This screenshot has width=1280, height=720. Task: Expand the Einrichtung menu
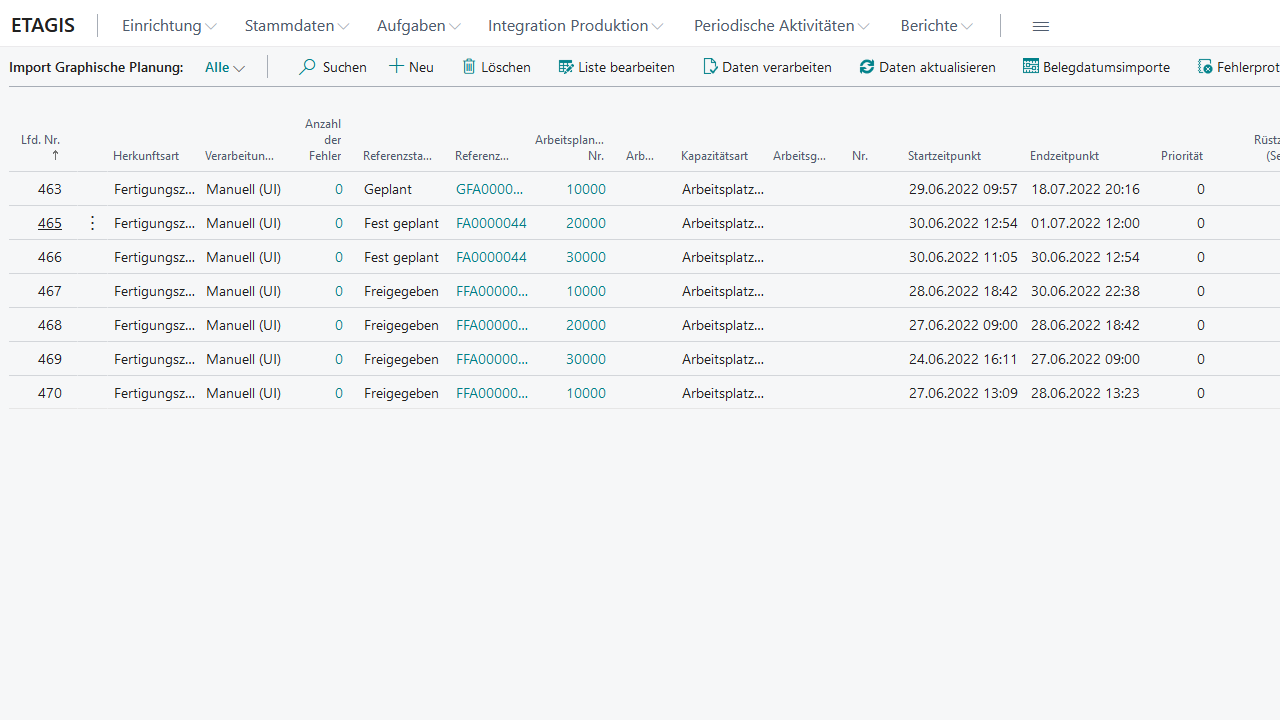(169, 26)
